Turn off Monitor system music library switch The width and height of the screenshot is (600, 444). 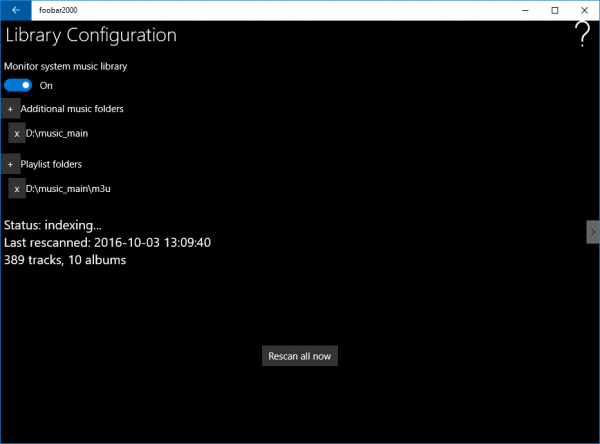point(18,85)
